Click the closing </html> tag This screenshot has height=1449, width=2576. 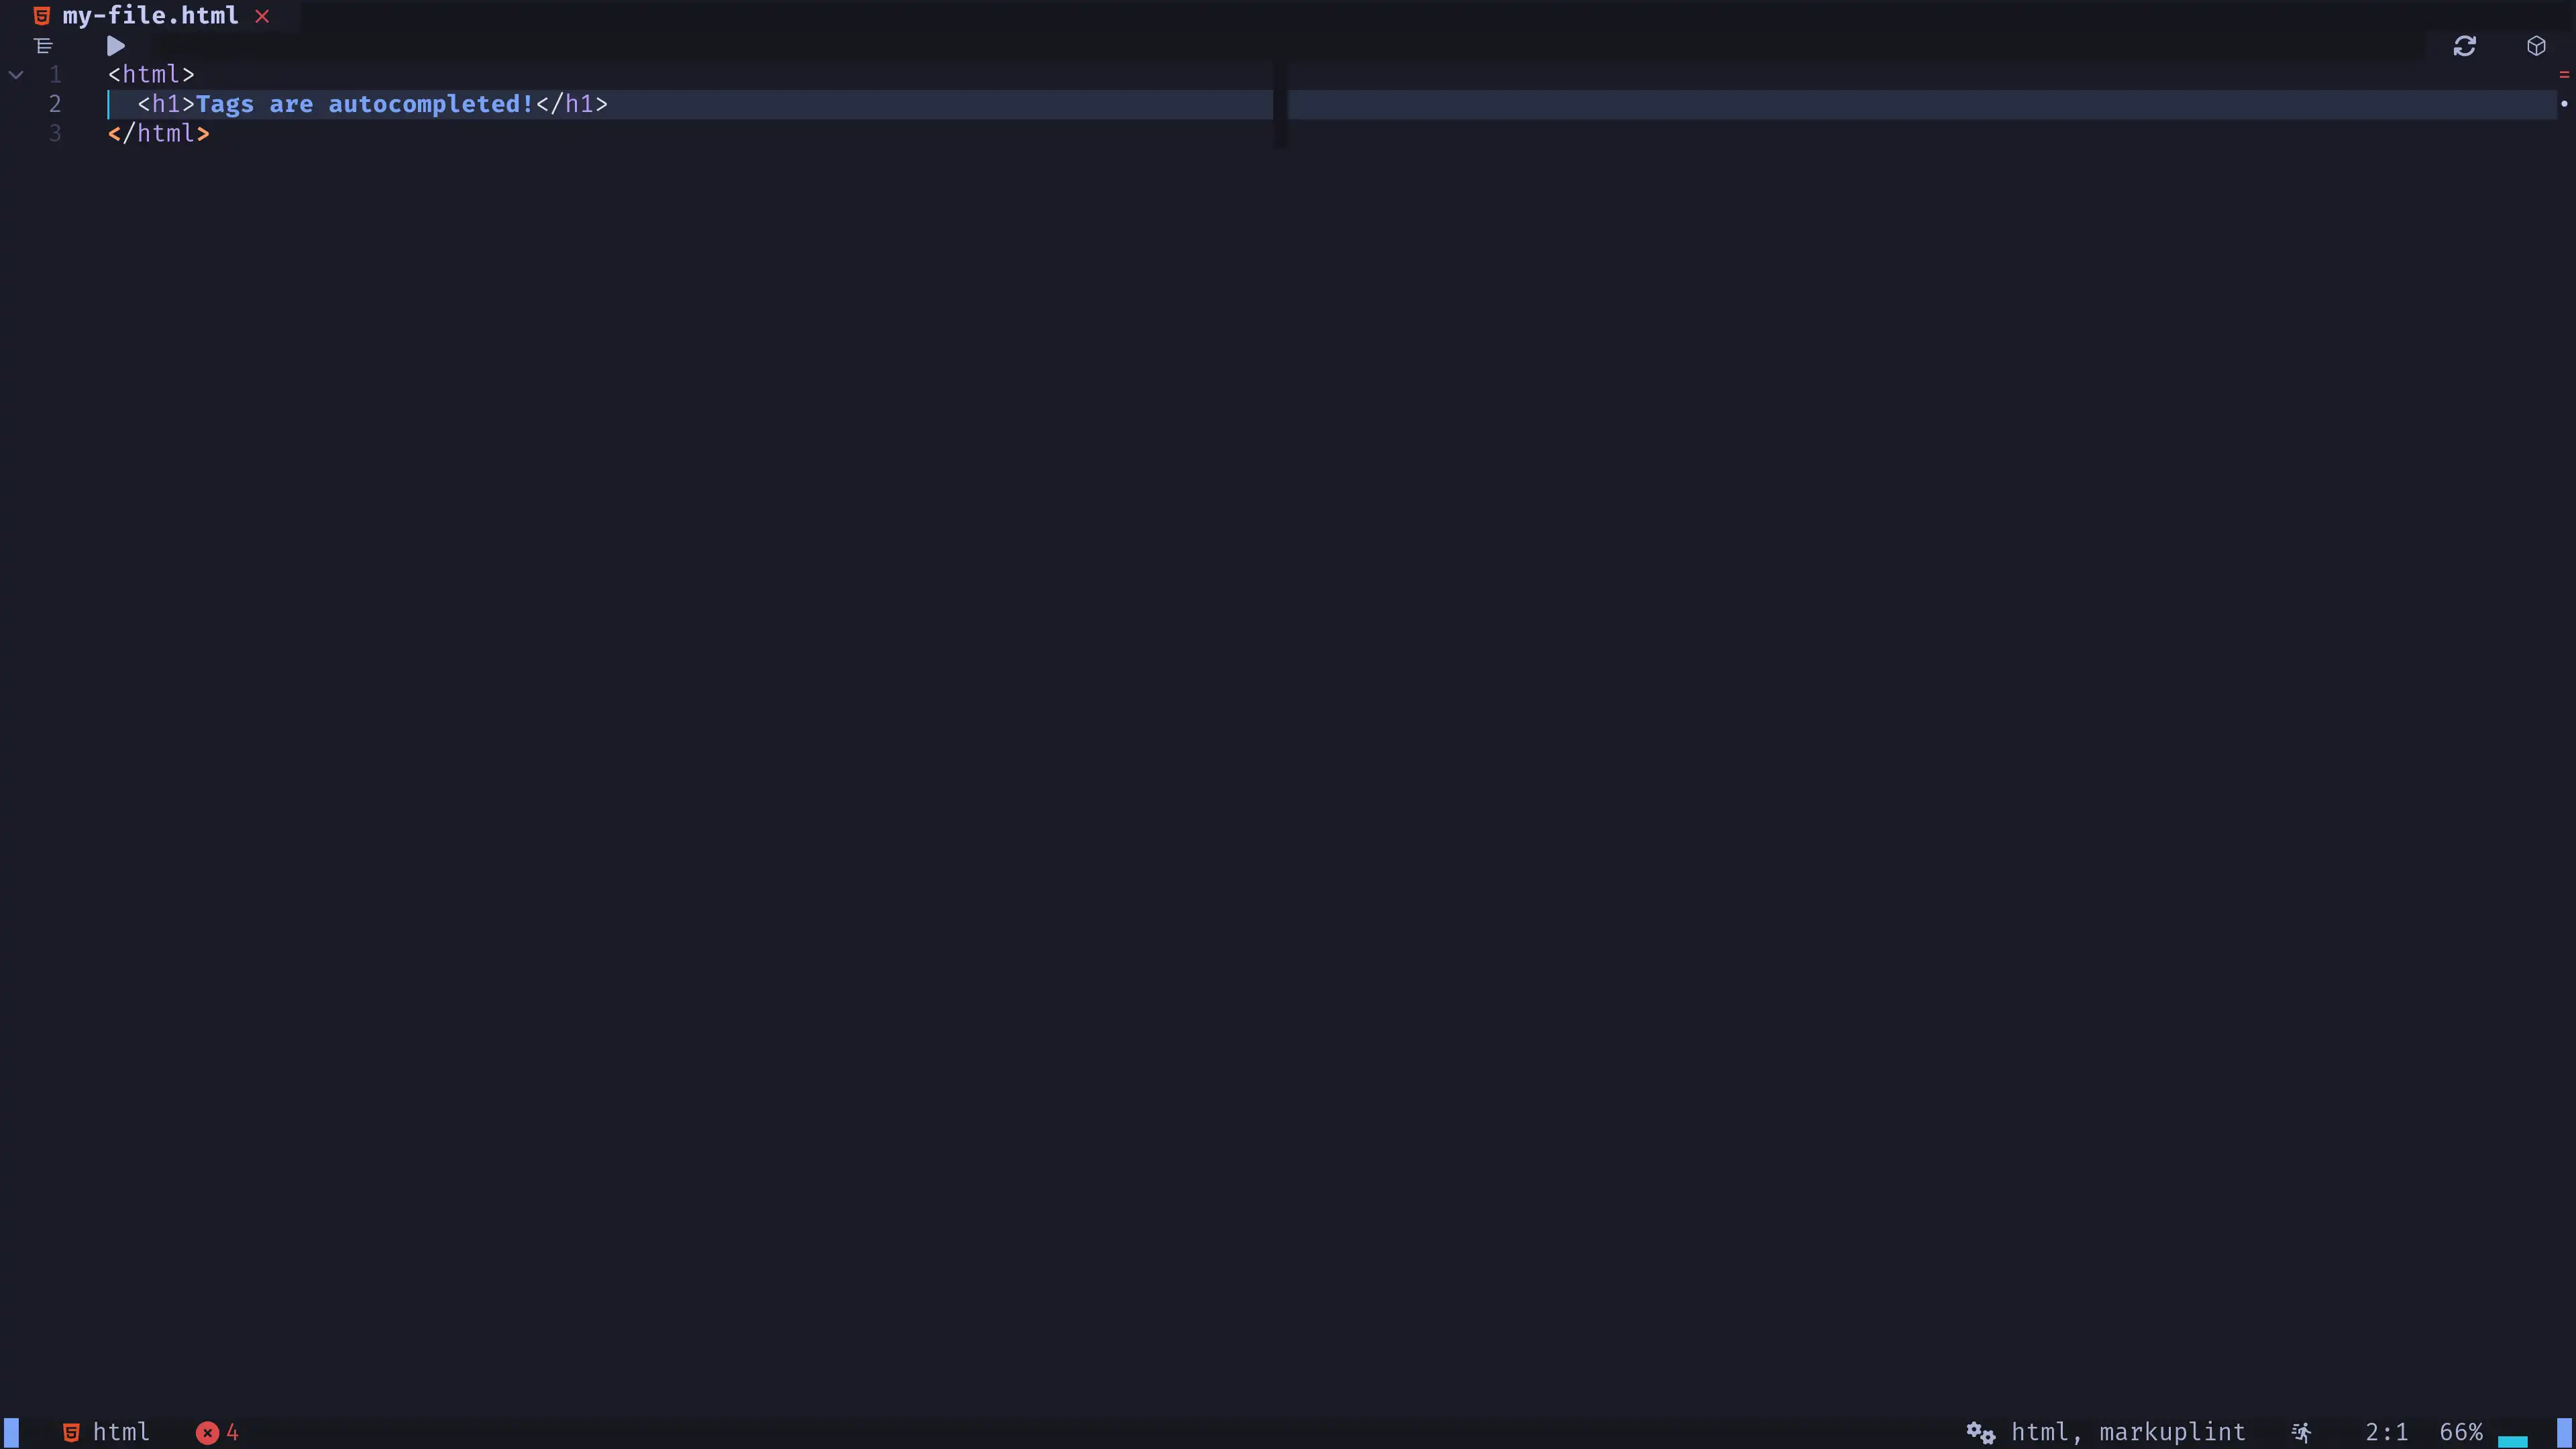pos(159,133)
